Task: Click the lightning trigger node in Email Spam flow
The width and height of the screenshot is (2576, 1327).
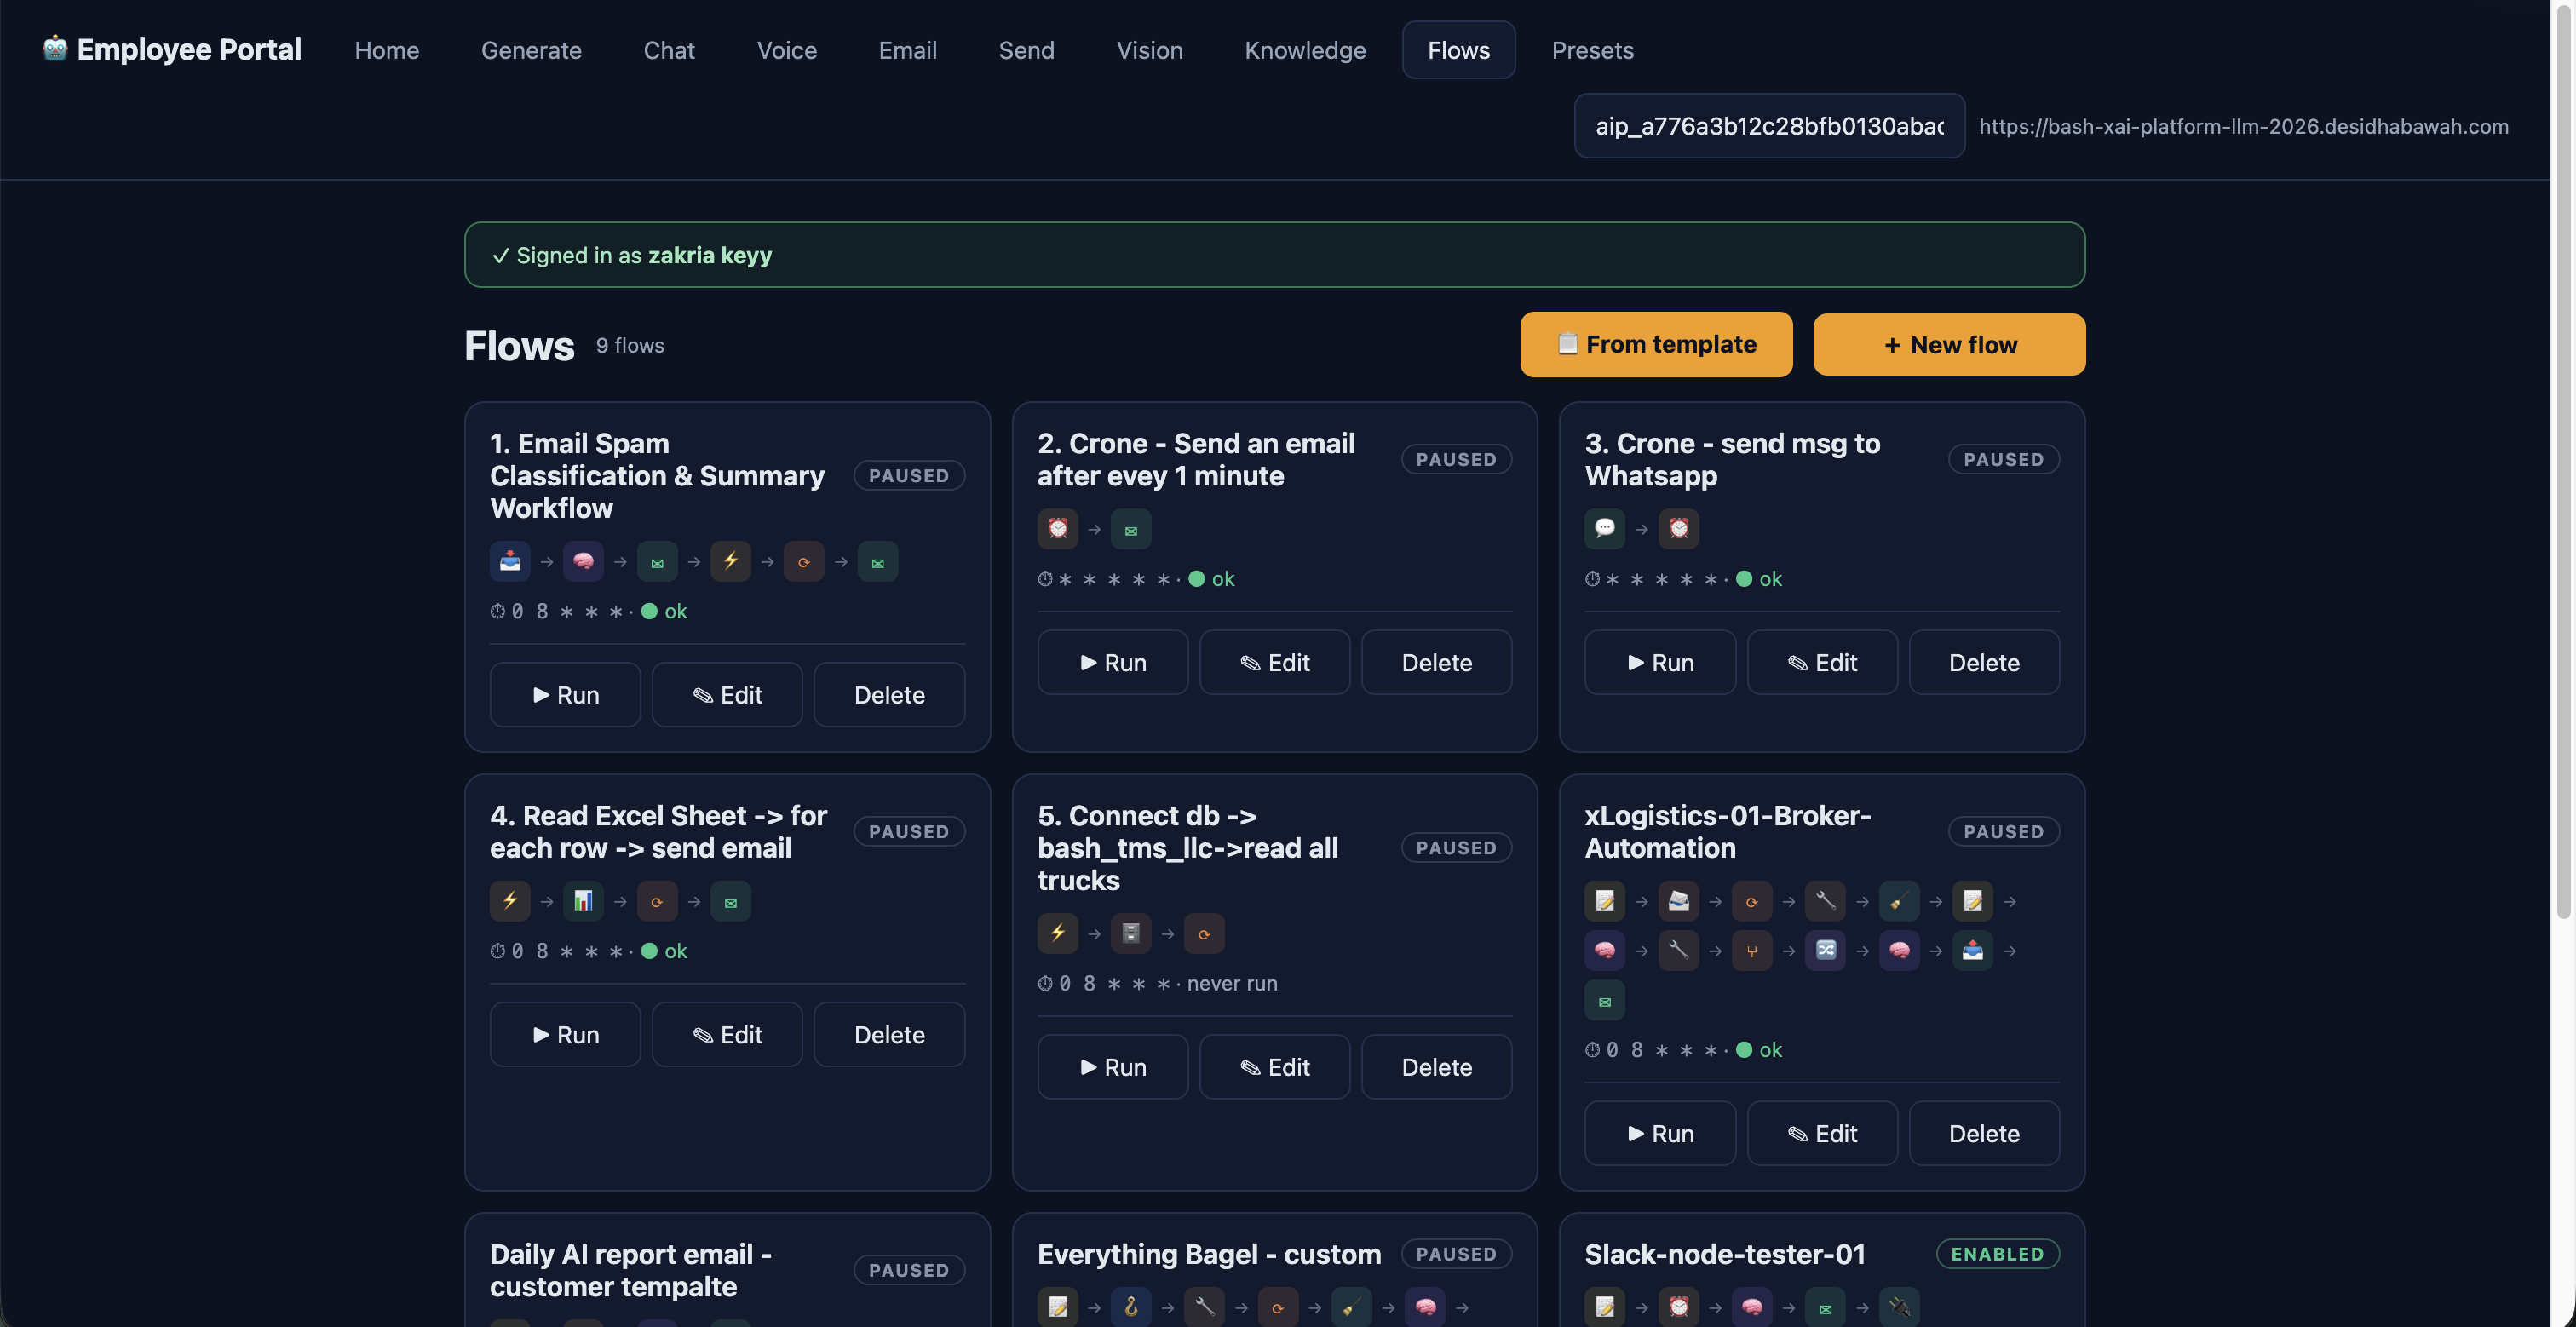Action: [x=730, y=561]
